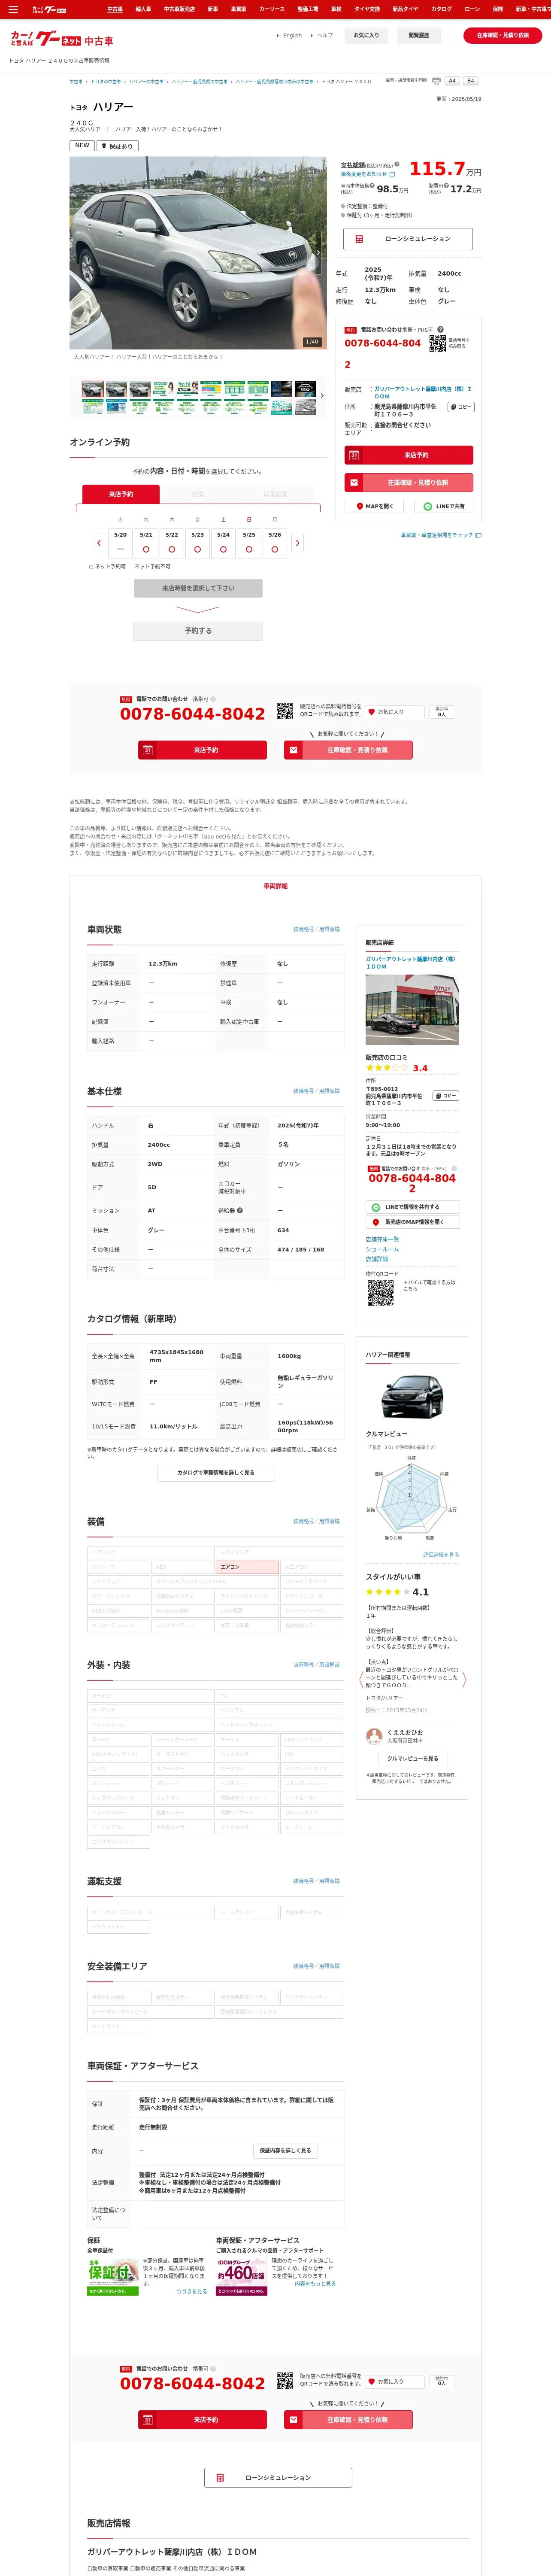
Task: Click LINEで情報を共有する button
Action: (x=412, y=1207)
